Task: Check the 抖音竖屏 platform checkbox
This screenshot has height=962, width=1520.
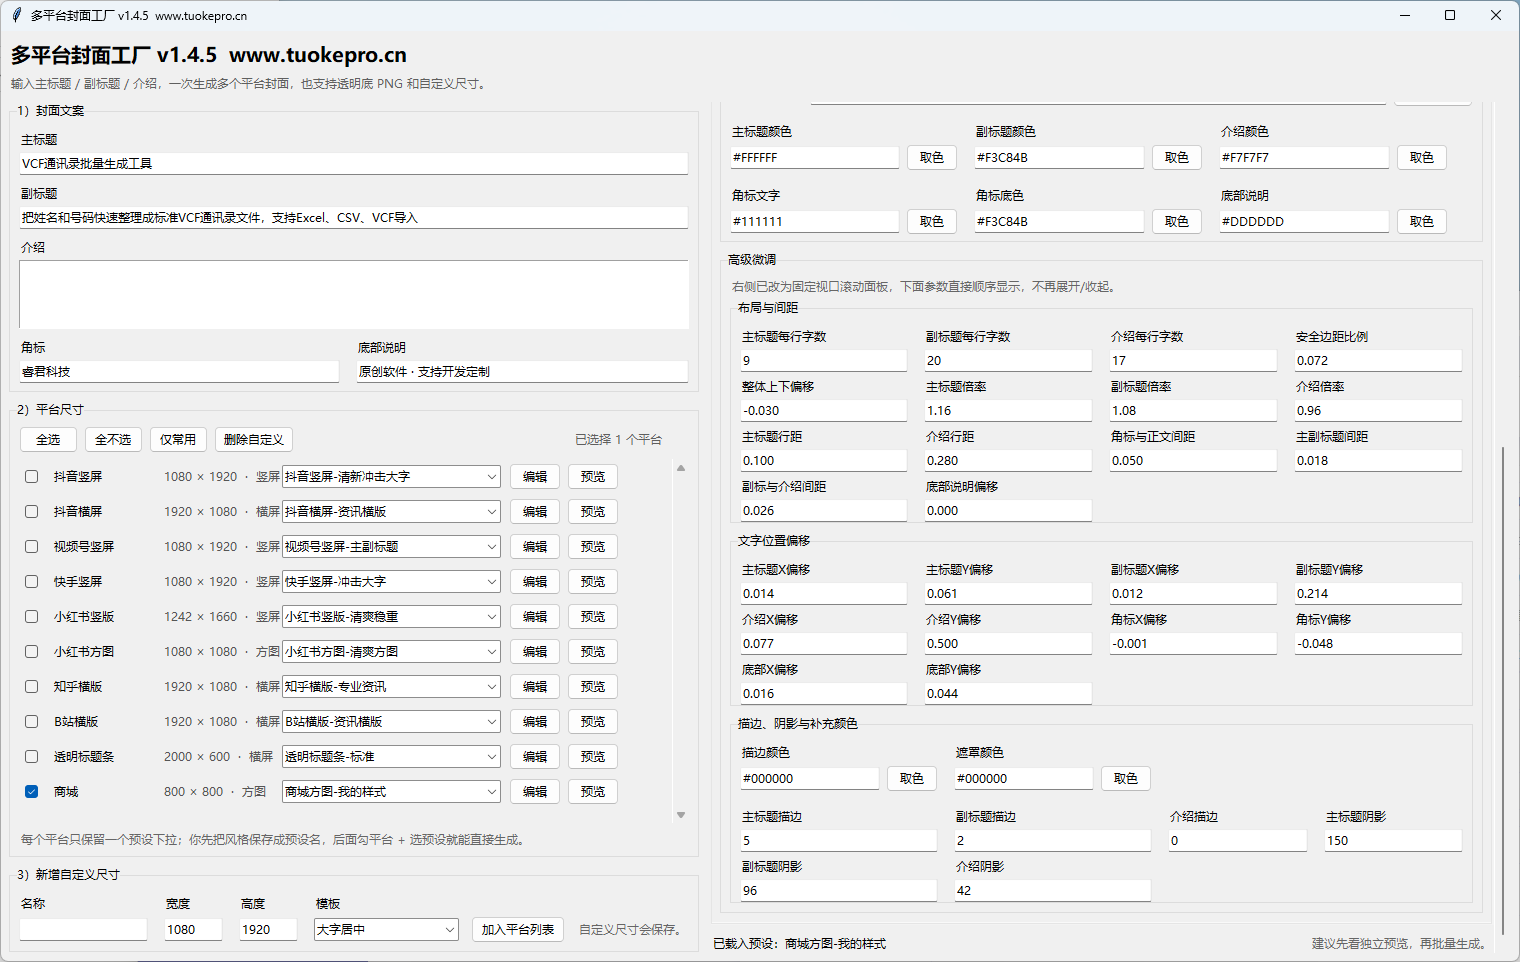Action: coord(32,477)
